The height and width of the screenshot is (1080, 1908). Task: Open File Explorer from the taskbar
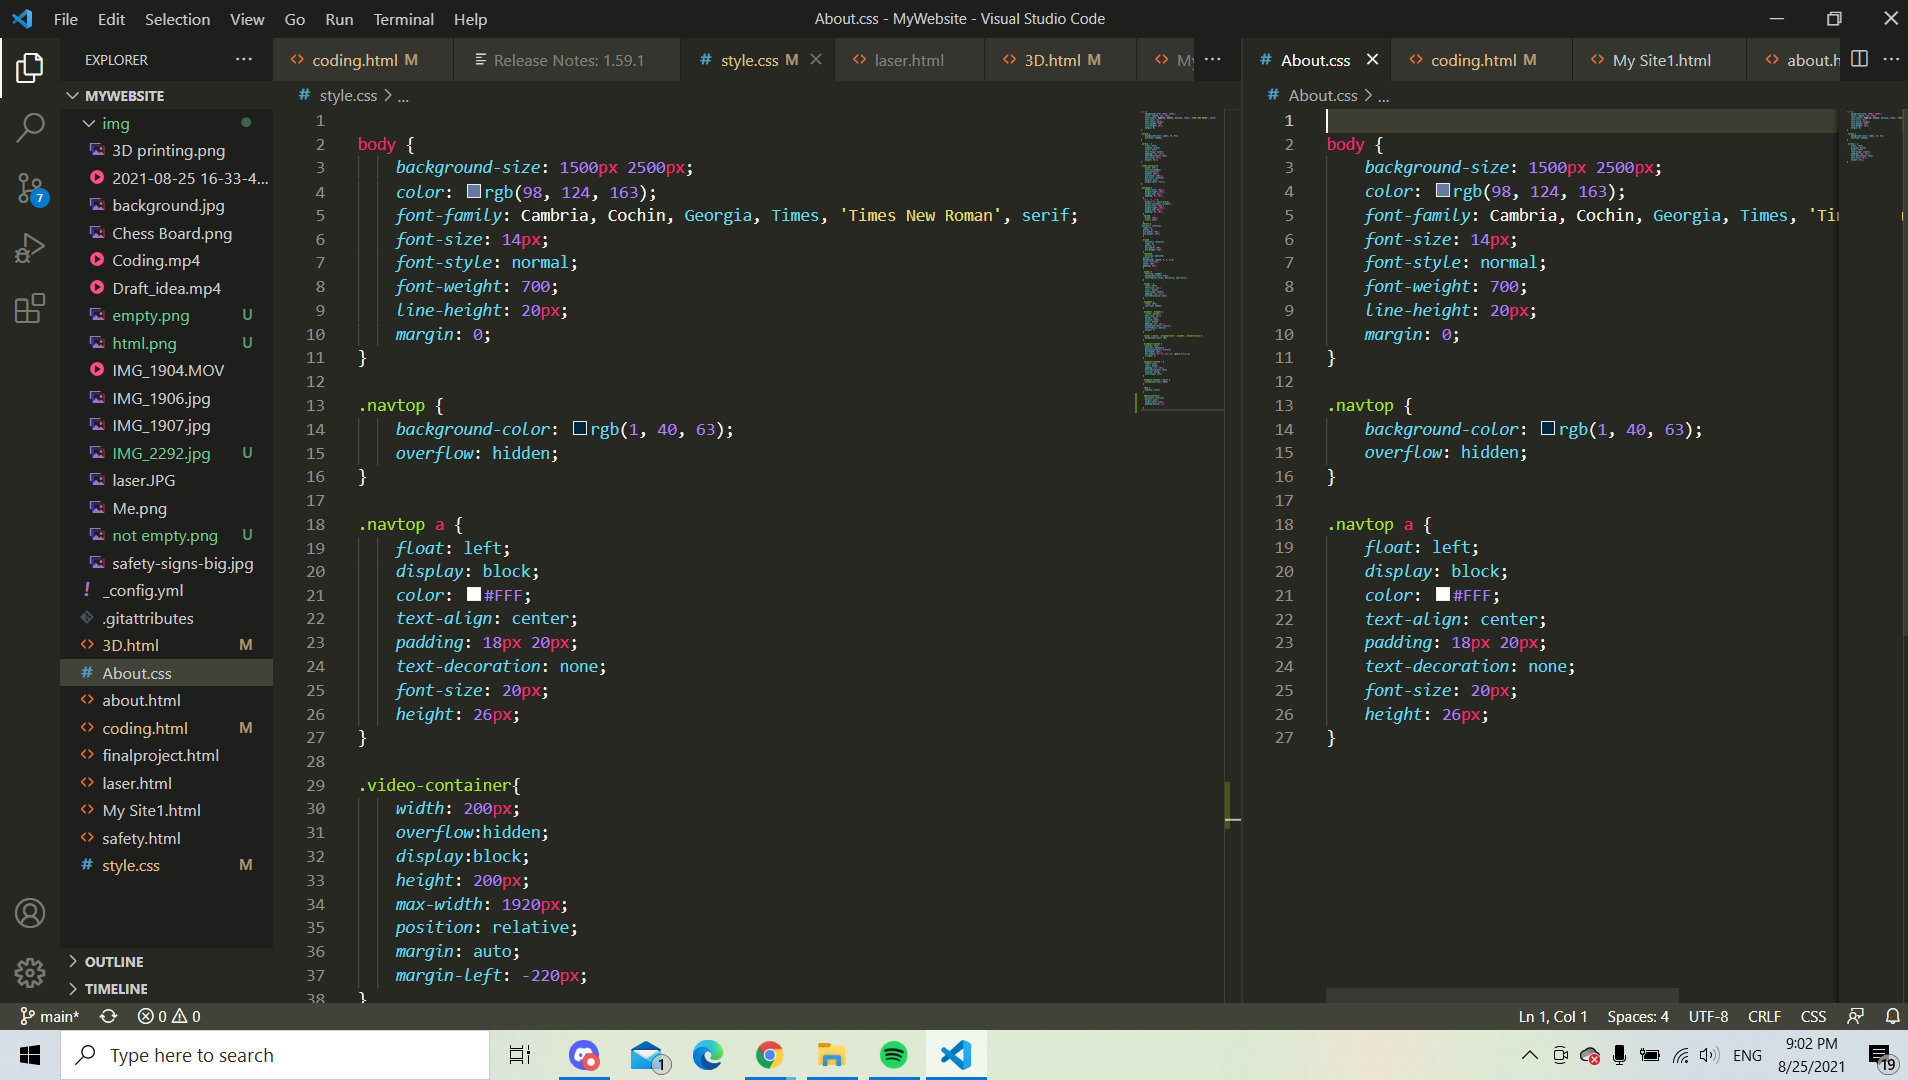[x=831, y=1055]
